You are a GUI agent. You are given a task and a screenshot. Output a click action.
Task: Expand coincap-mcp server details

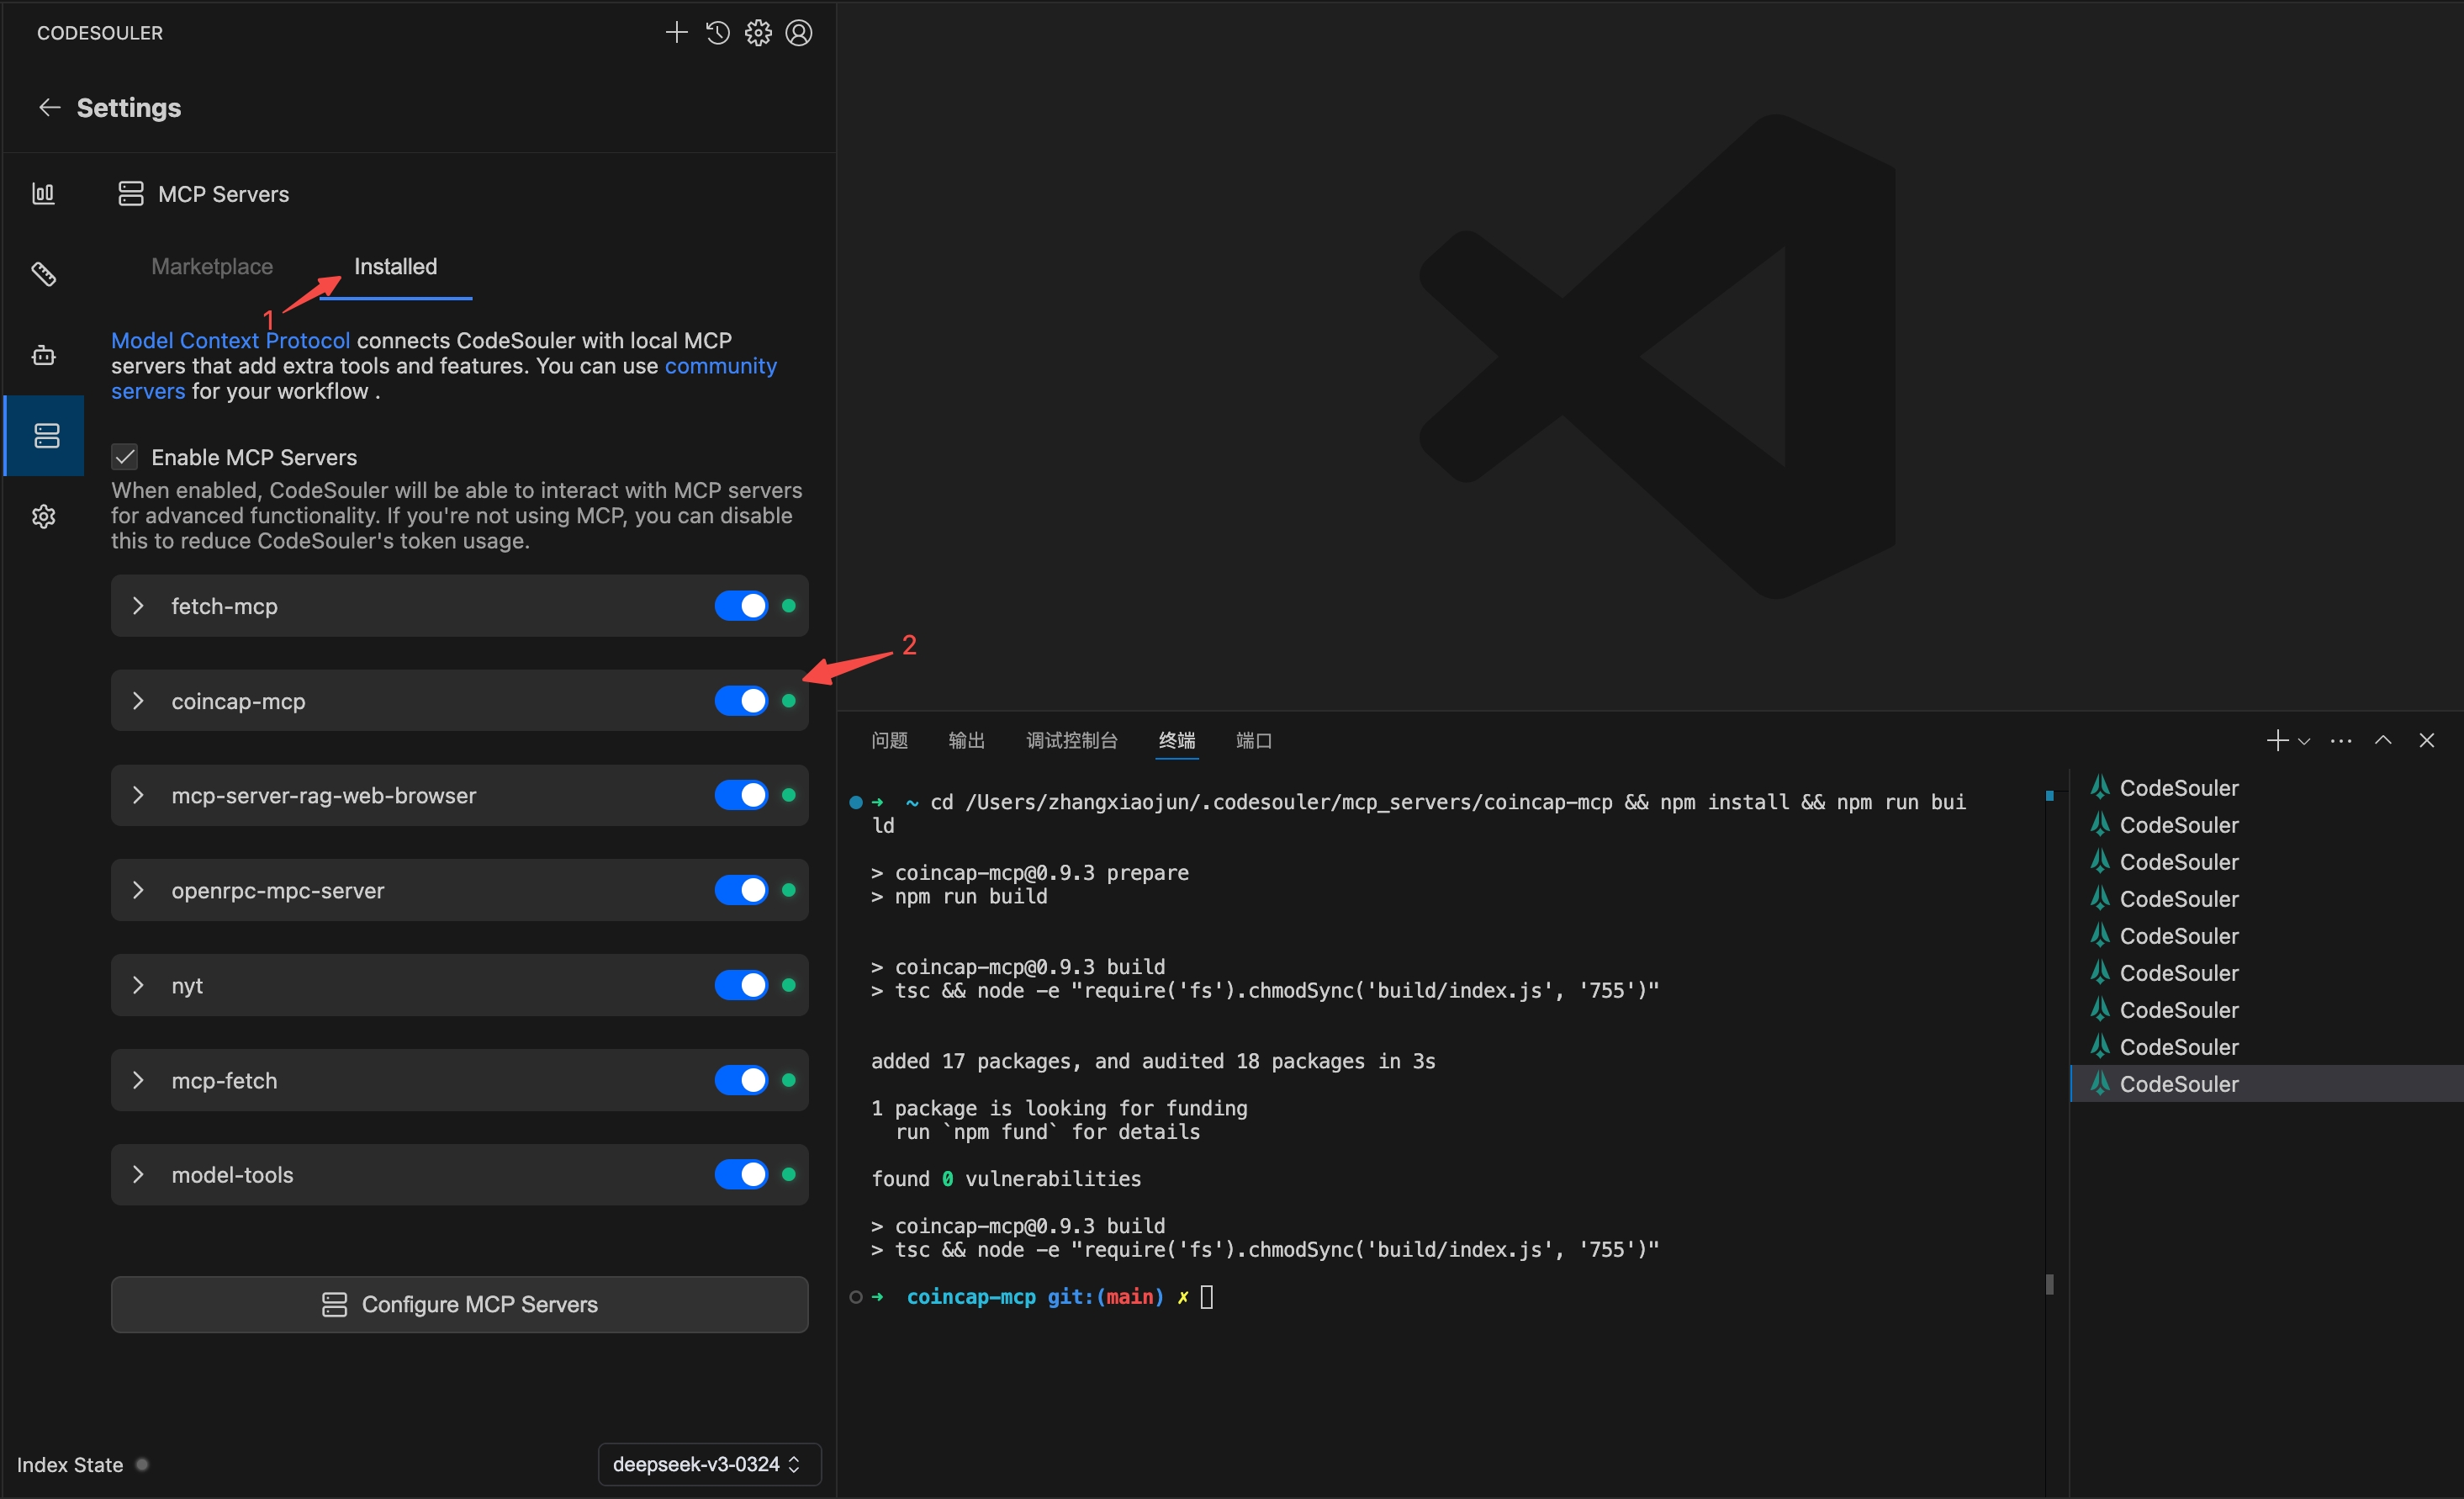[138, 700]
